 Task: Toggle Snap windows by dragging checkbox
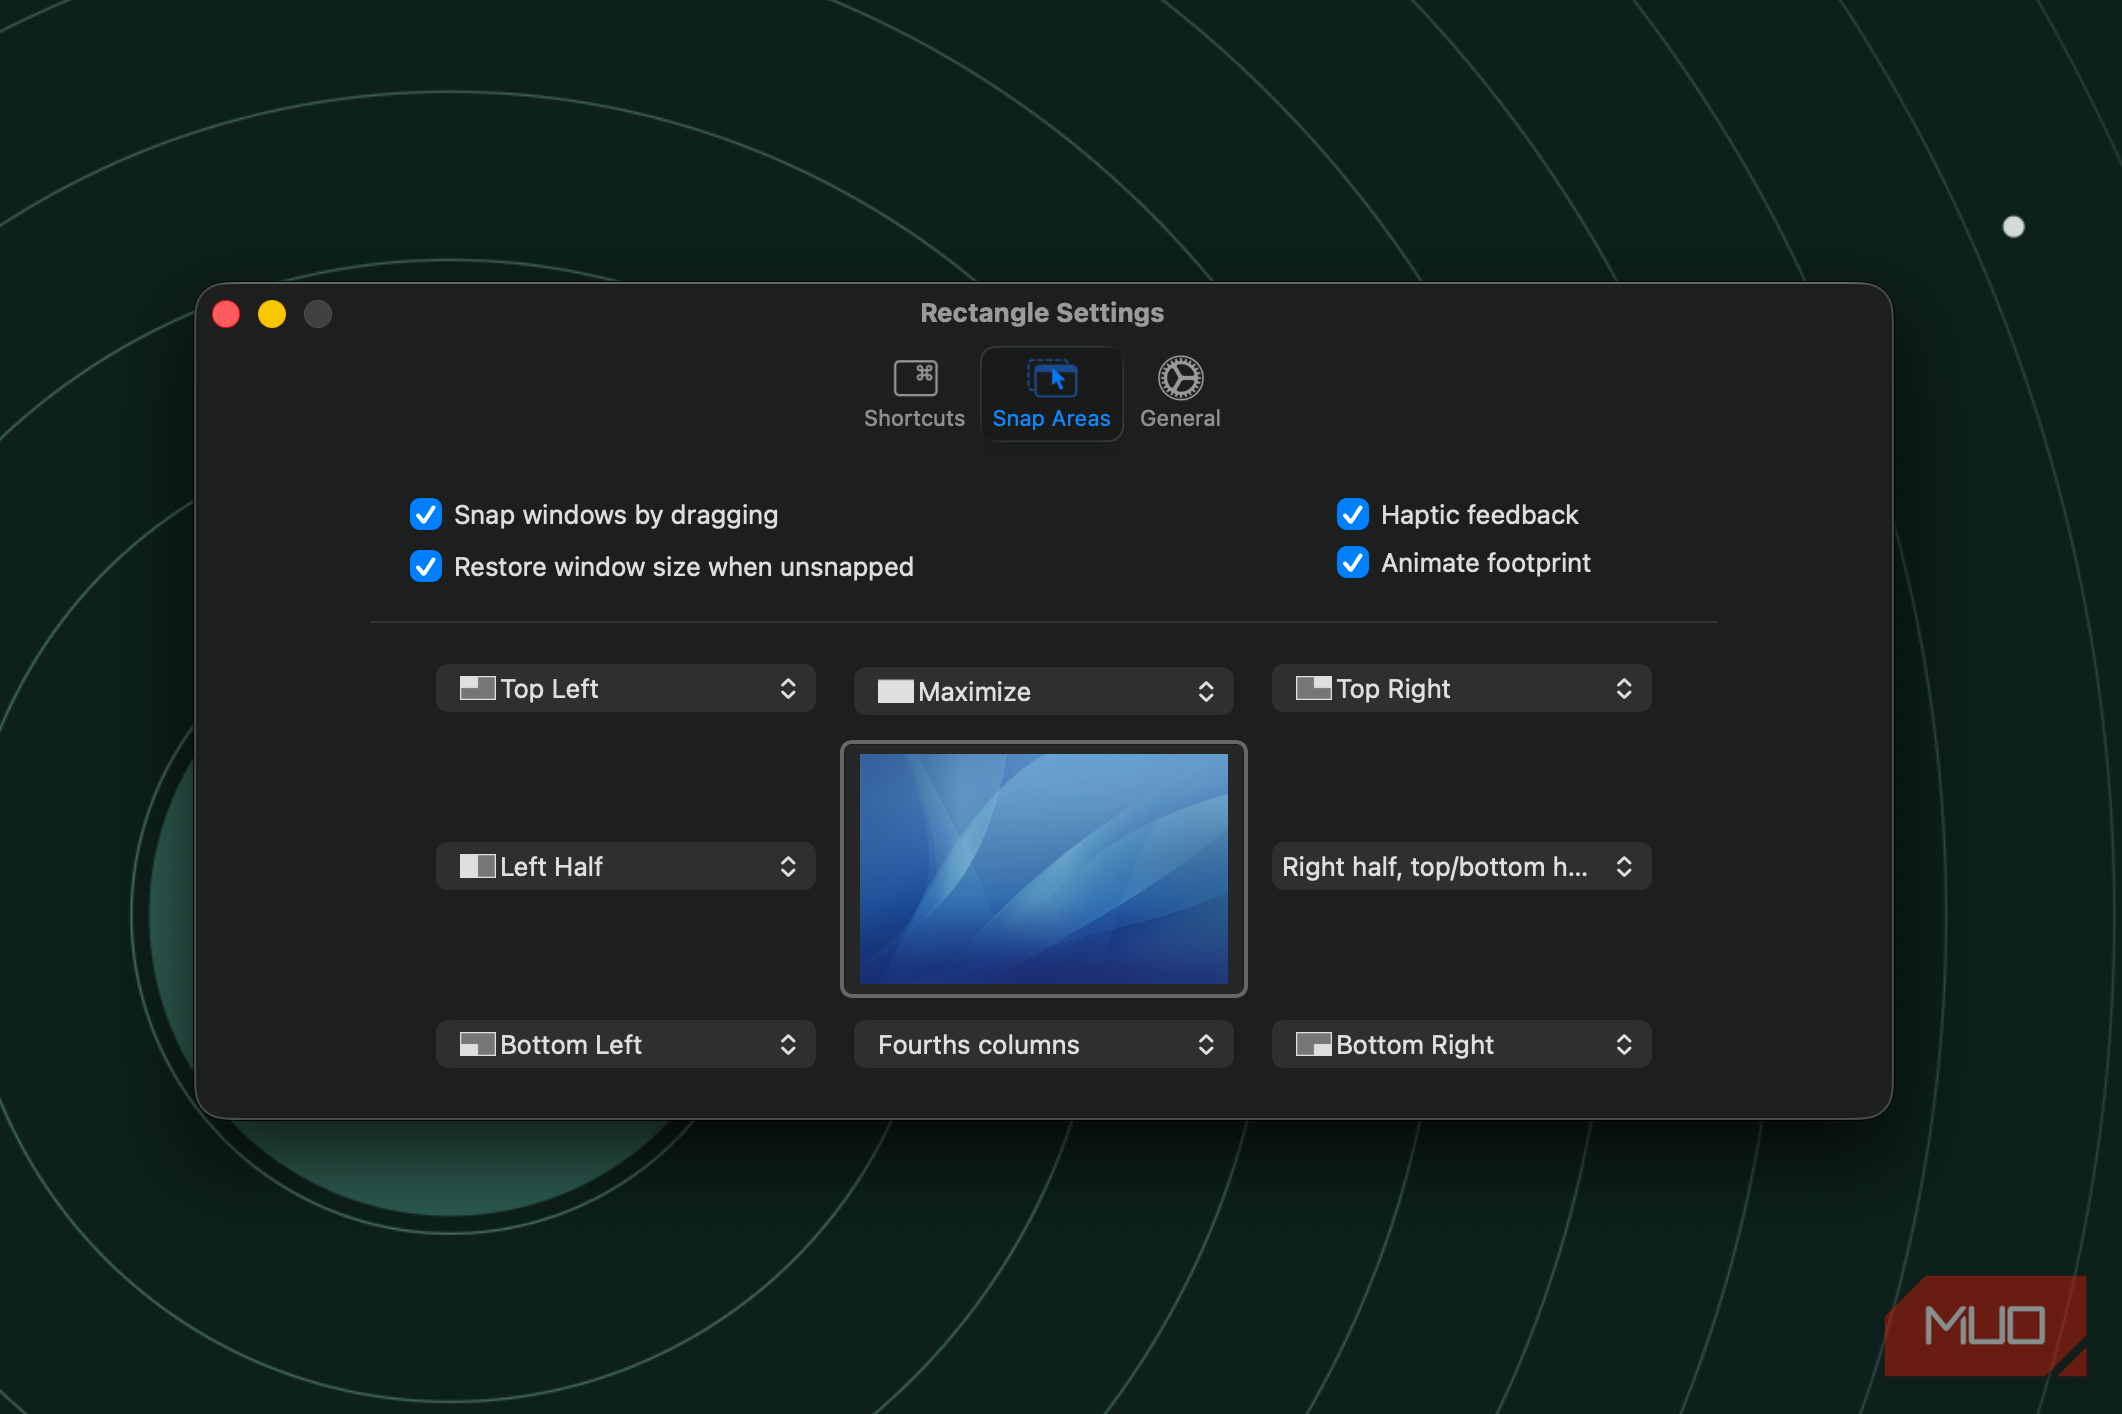(x=426, y=515)
